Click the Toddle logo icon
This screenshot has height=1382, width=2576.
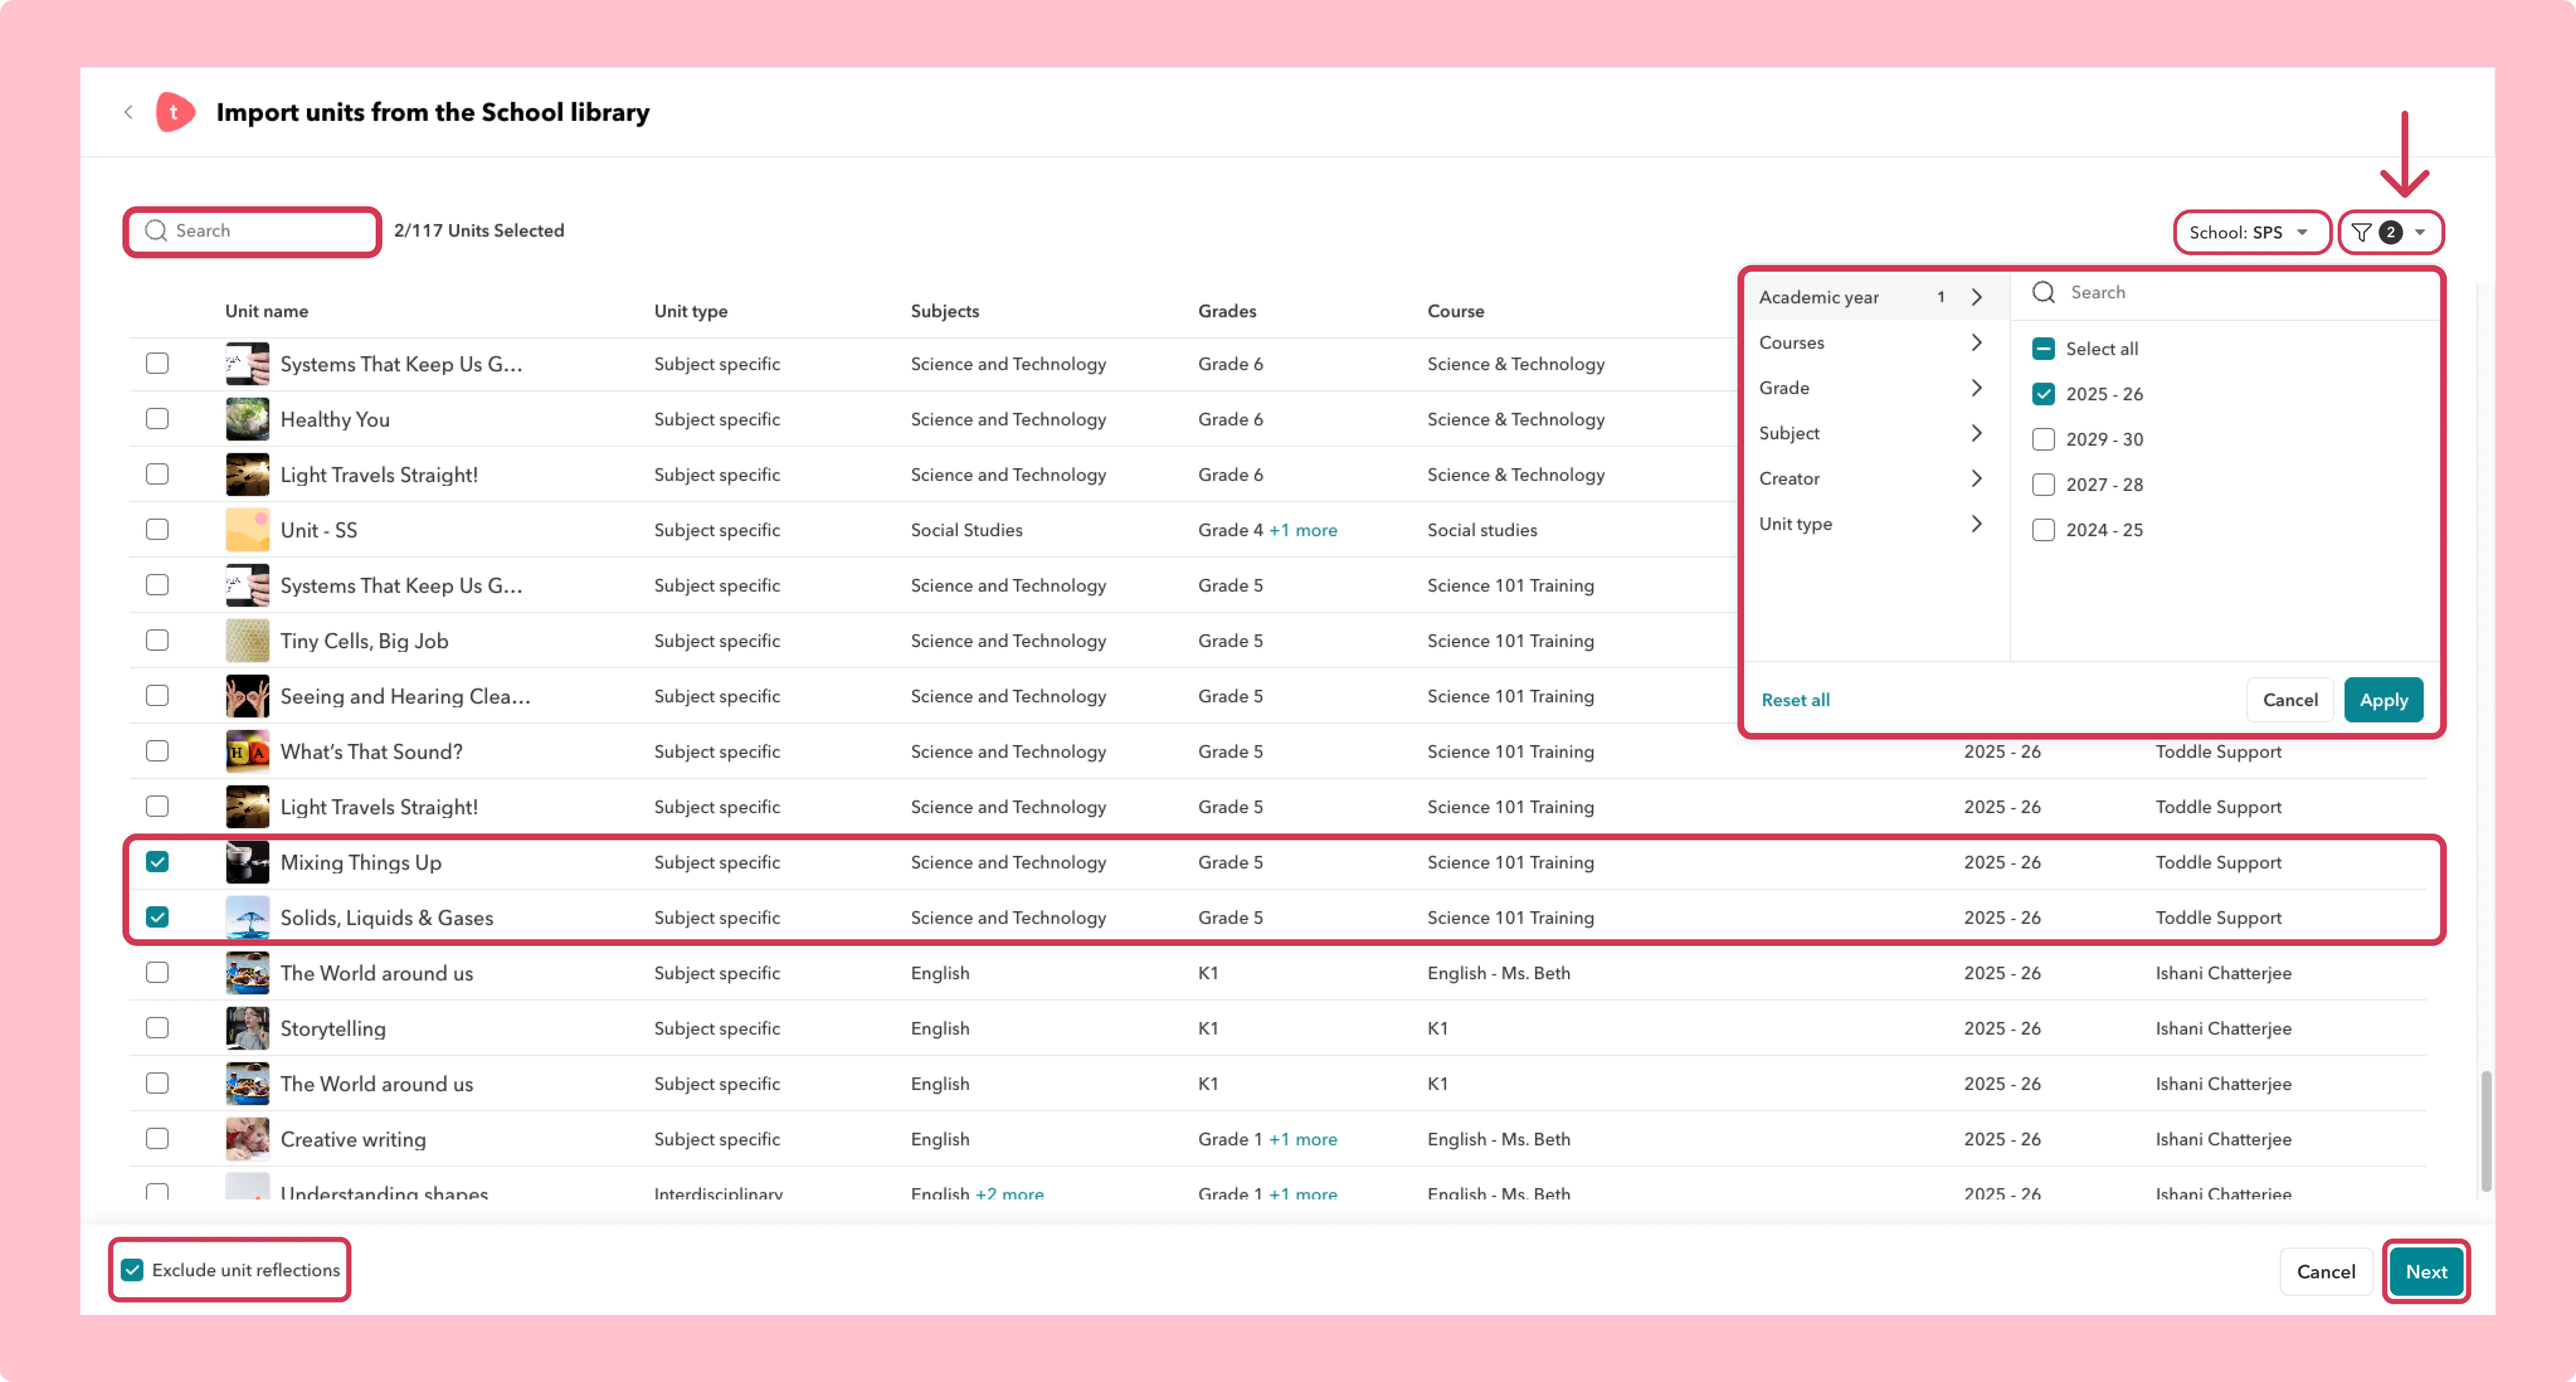click(175, 112)
